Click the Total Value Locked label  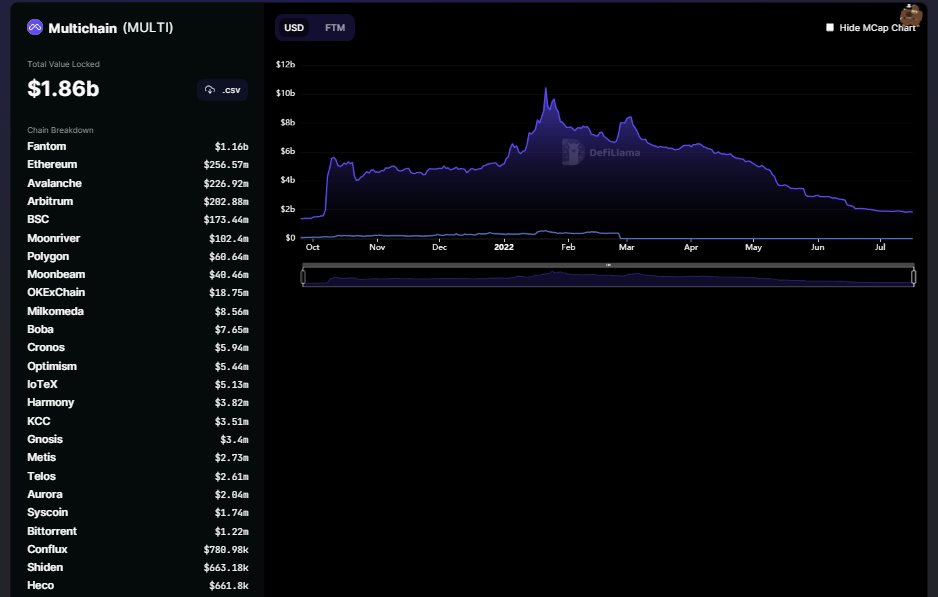pos(63,64)
